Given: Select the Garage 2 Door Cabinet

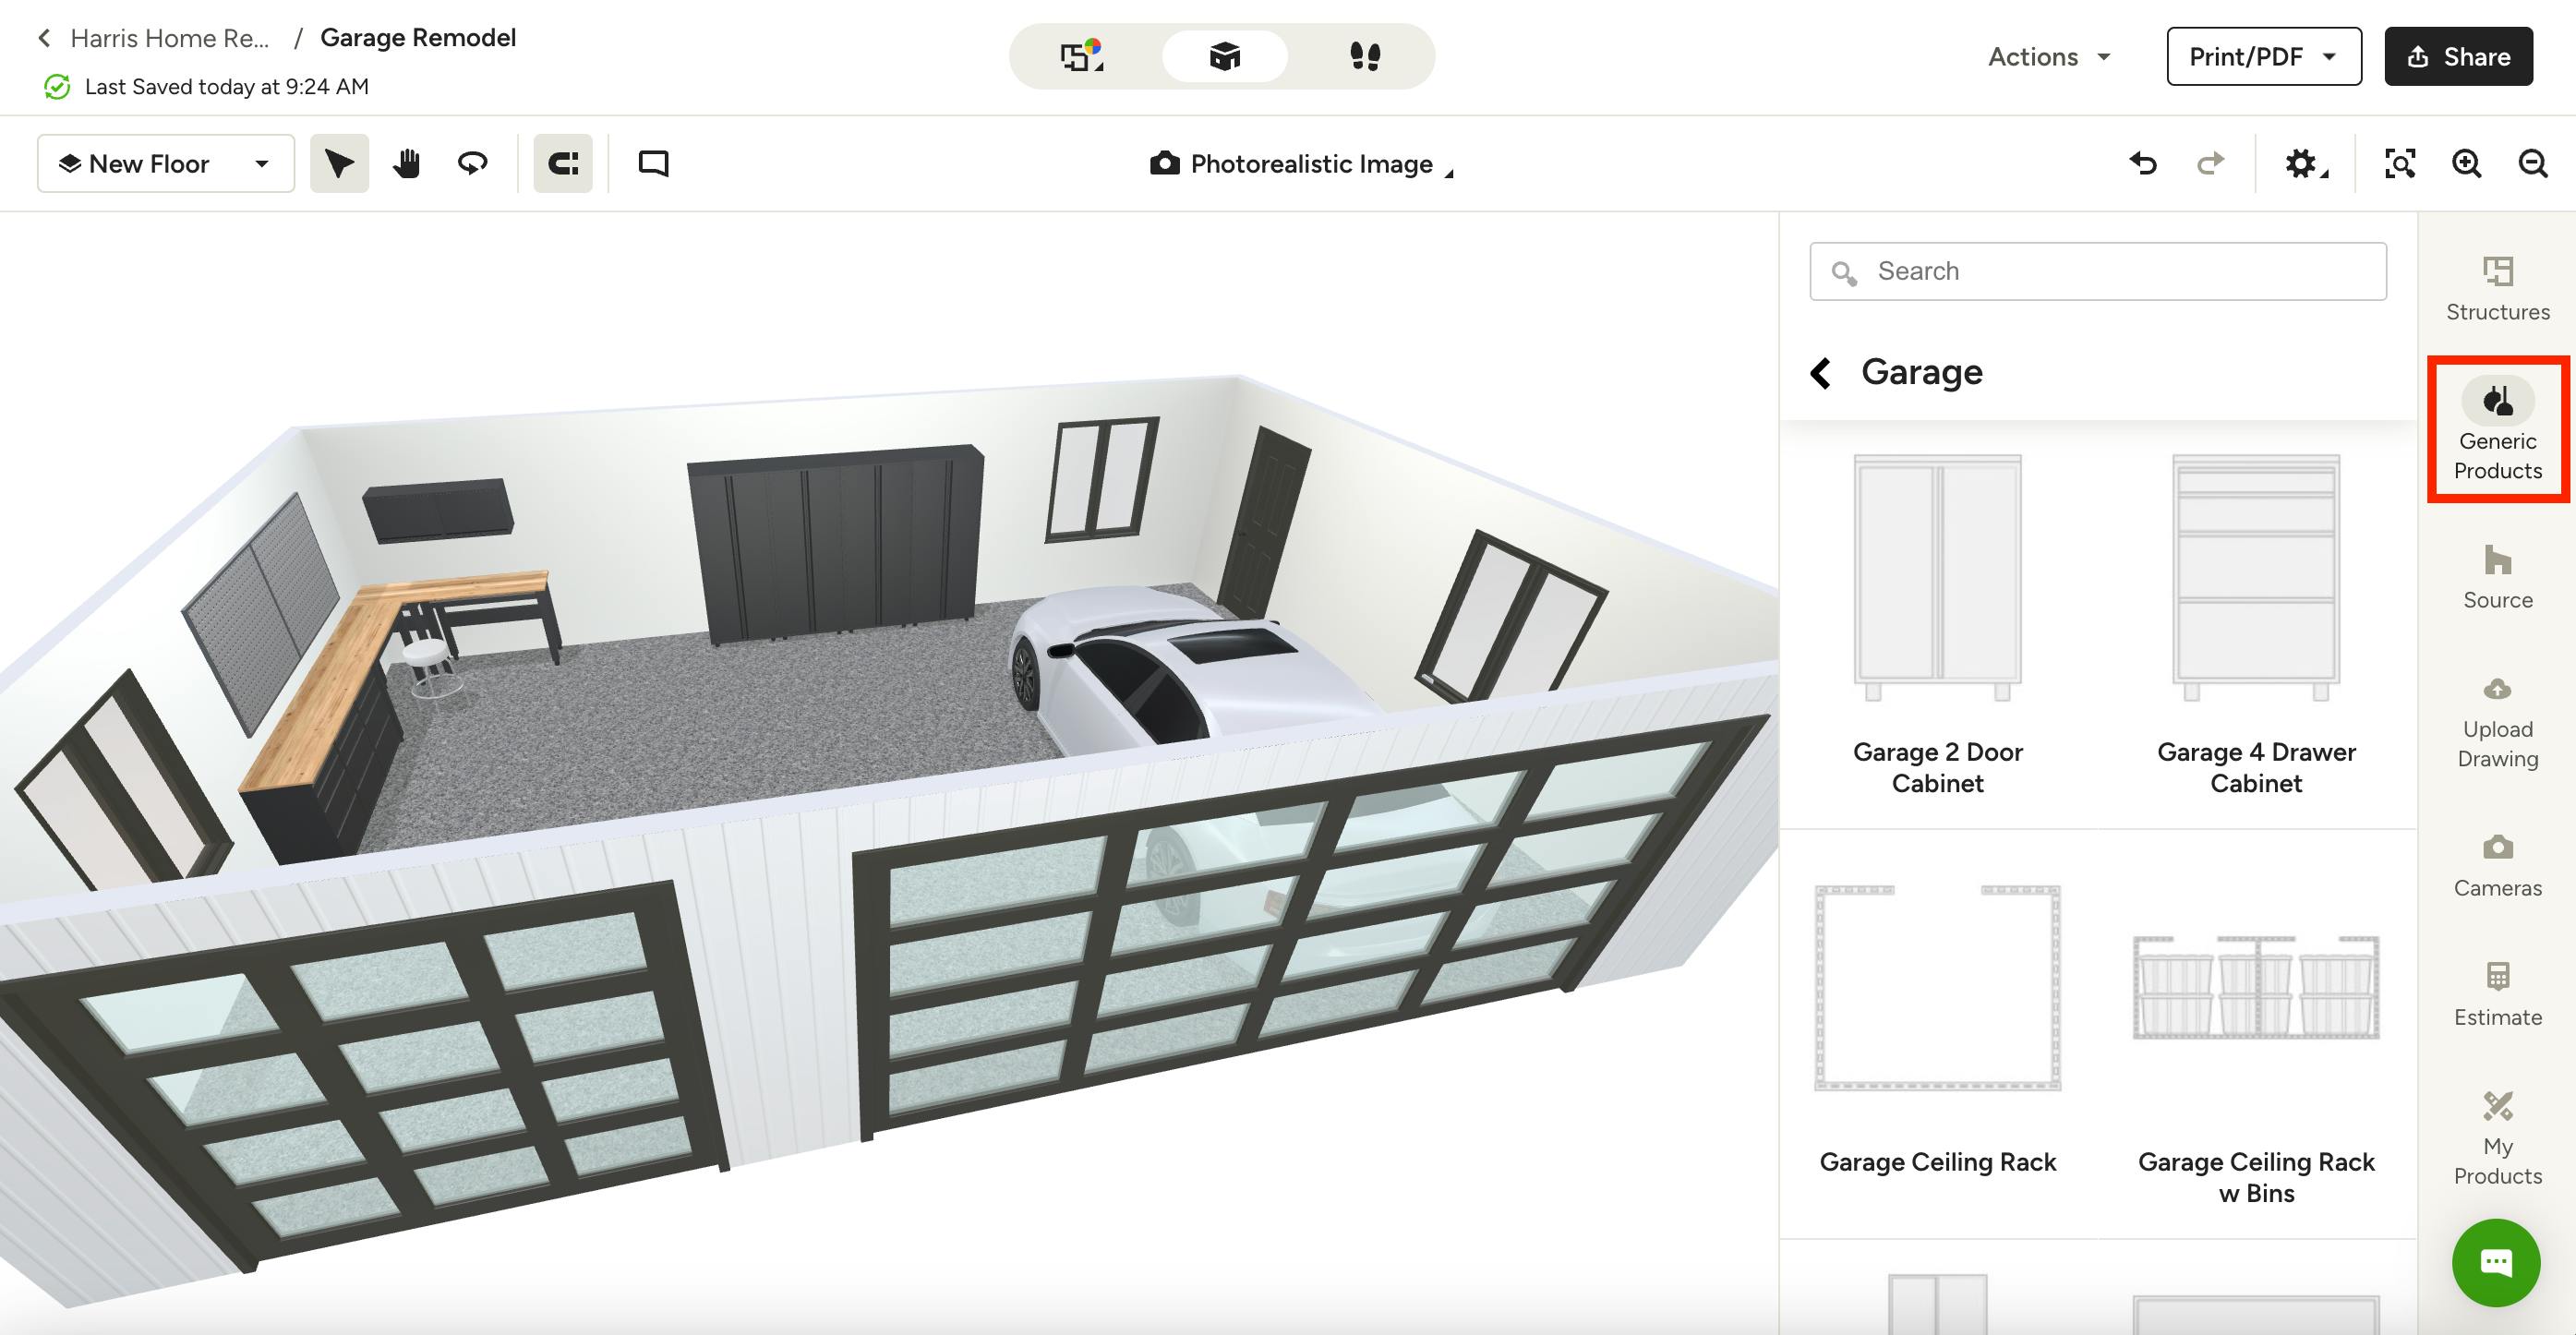Looking at the screenshot, I should [x=1937, y=625].
